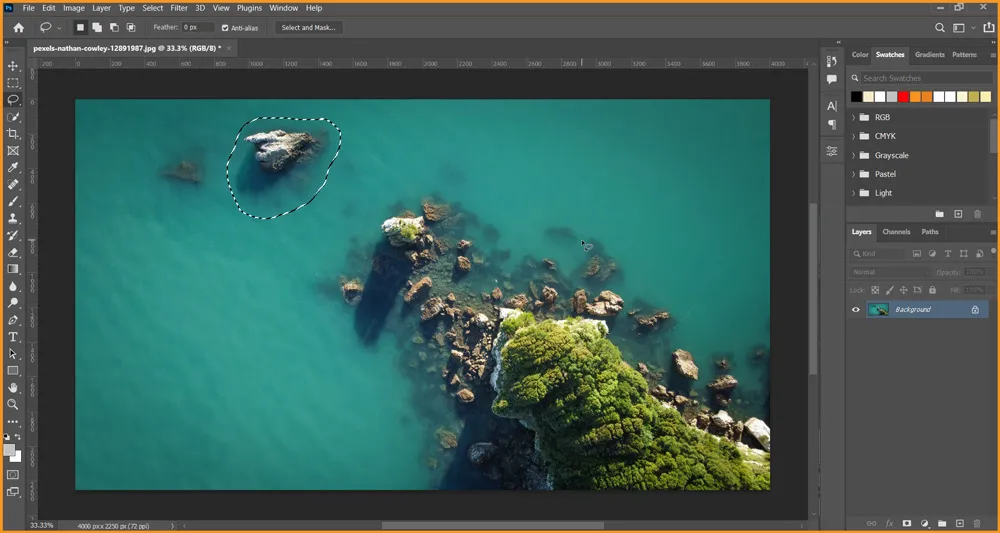The height and width of the screenshot is (533, 1000).
Task: Select the Rectangular Marquee tool
Action: pyautogui.click(x=13, y=83)
